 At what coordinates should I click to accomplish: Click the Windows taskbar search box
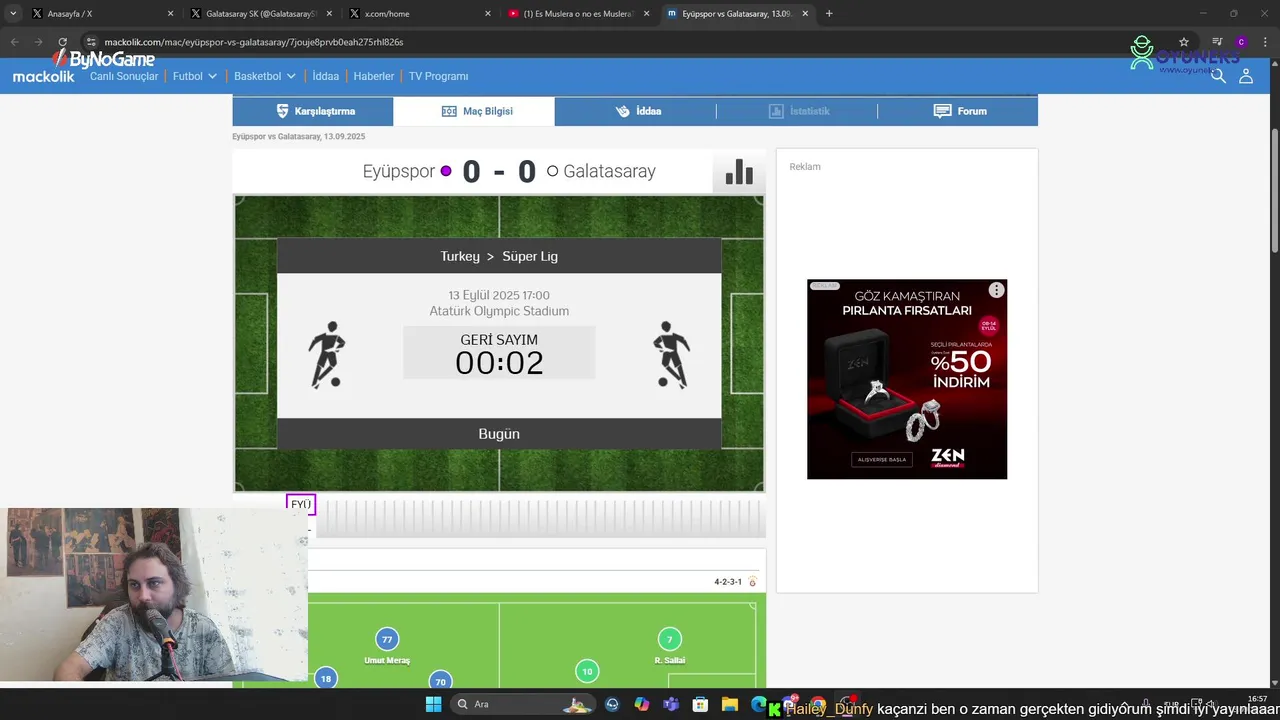coord(523,704)
